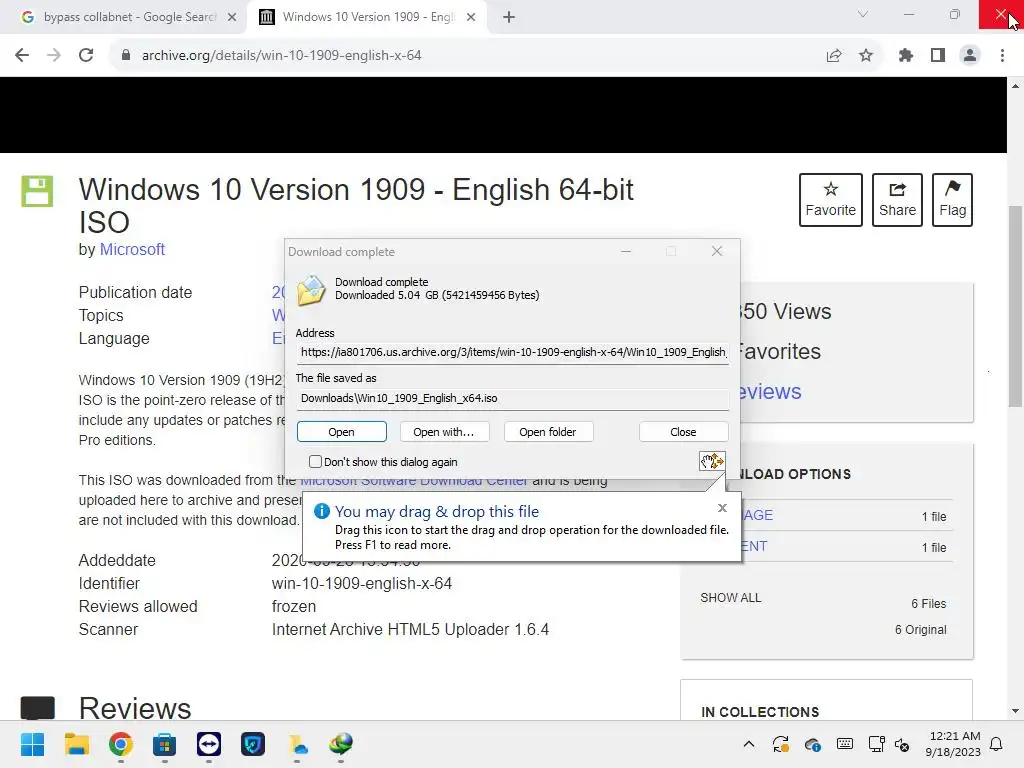
Task: Open the Windows Start menu
Action: 32,744
